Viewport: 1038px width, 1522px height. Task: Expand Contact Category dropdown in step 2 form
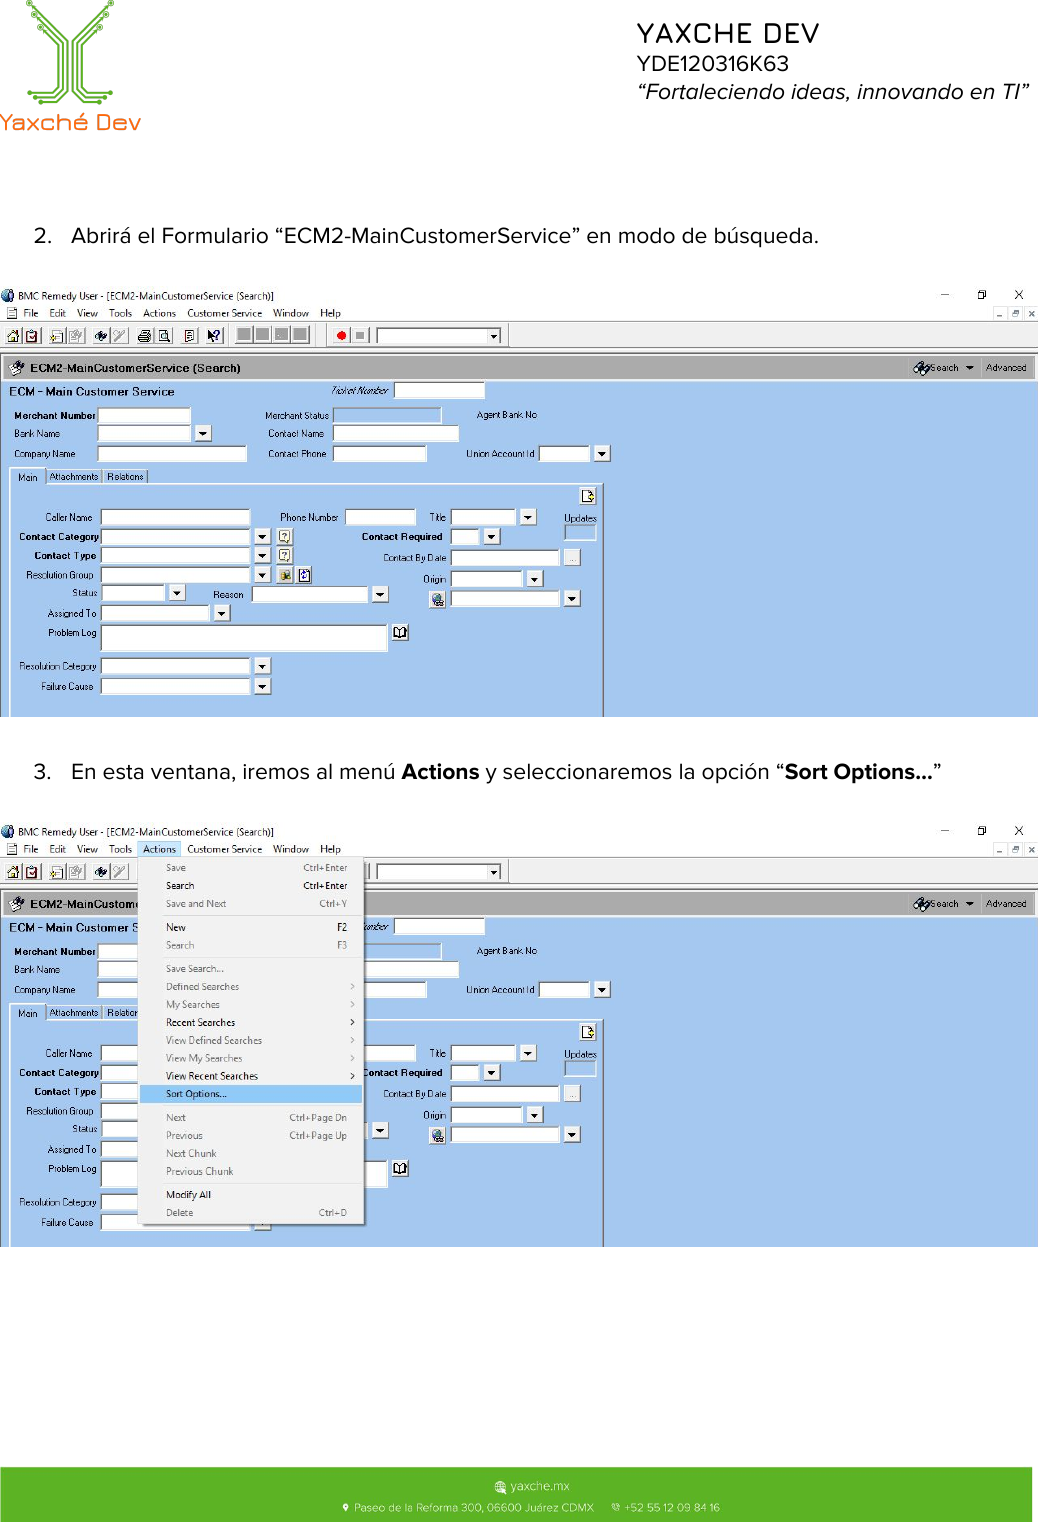[x=262, y=536]
